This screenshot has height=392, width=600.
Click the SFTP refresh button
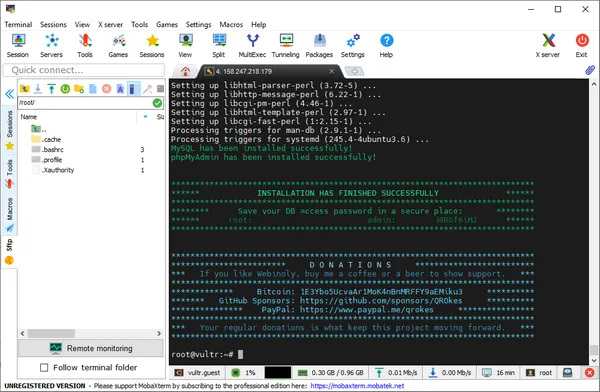(x=65, y=89)
